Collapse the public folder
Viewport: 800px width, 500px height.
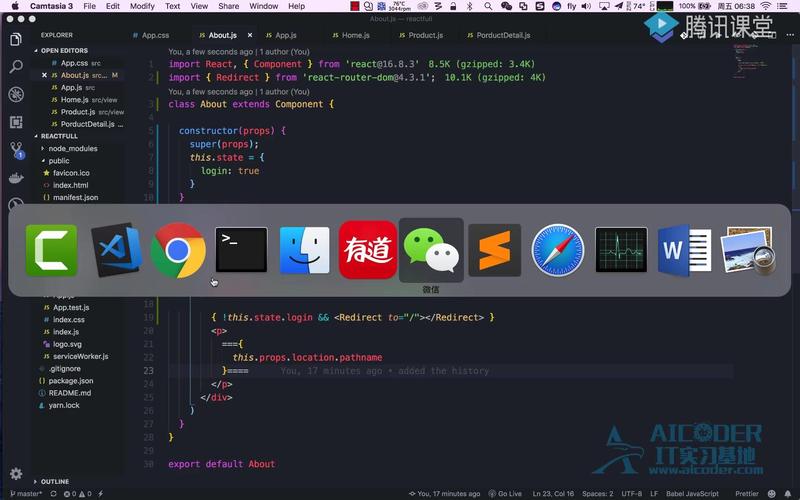coord(59,161)
